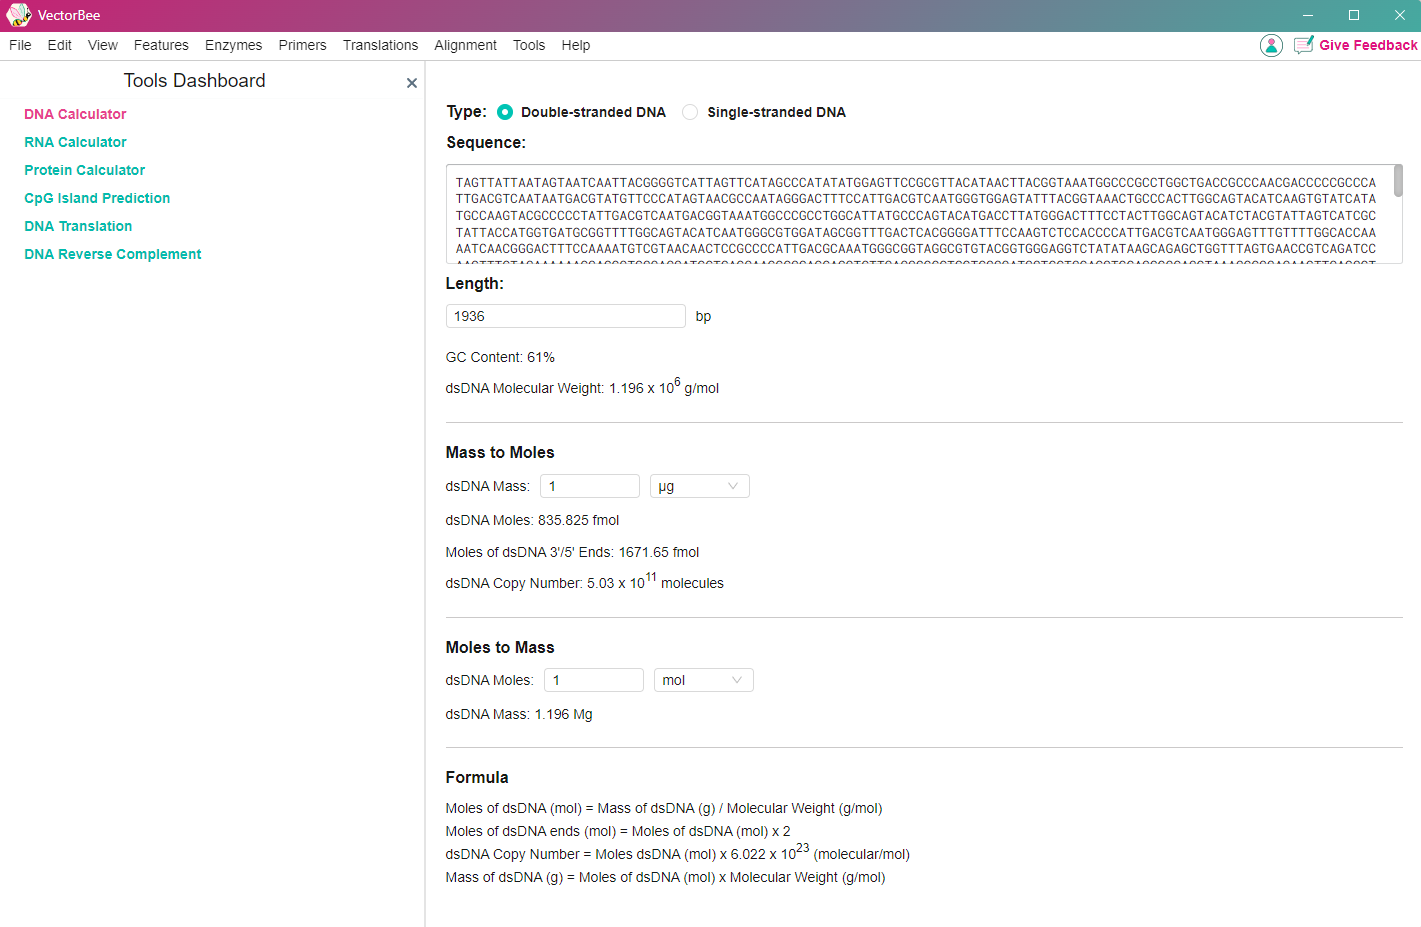Screen dimensions: 1421x927
Task: Click the sequence box scrollbar thumb
Action: click(1398, 181)
